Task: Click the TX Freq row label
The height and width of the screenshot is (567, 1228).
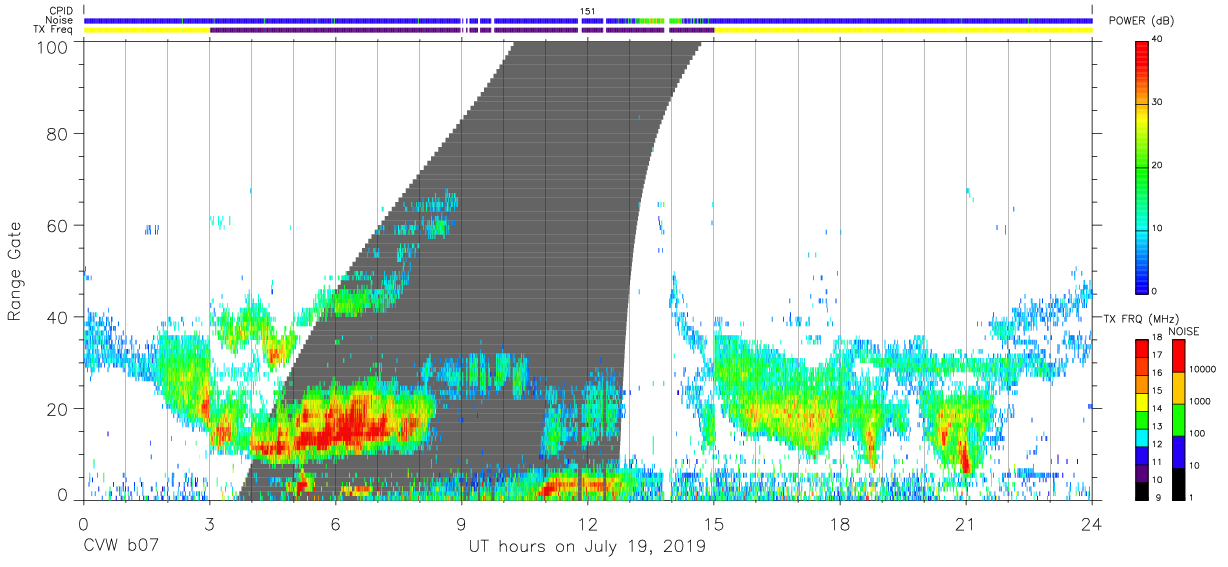Action: [x=54, y=30]
